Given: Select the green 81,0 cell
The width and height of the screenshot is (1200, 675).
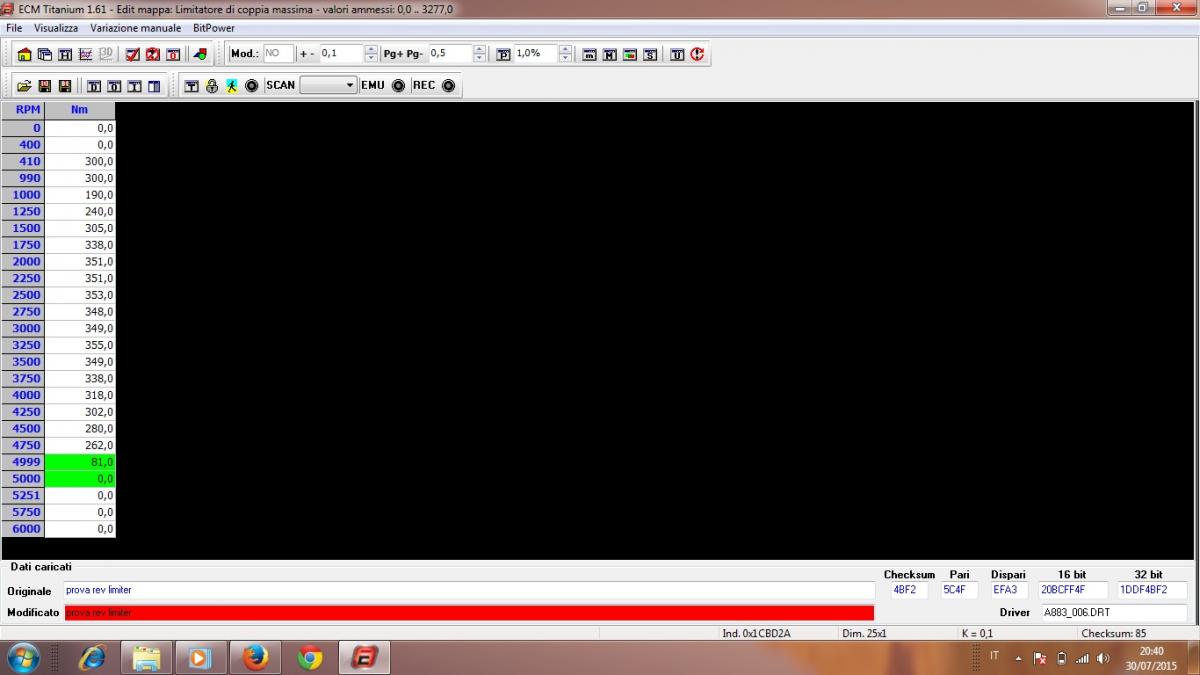Looking at the screenshot, I should click(80, 462).
